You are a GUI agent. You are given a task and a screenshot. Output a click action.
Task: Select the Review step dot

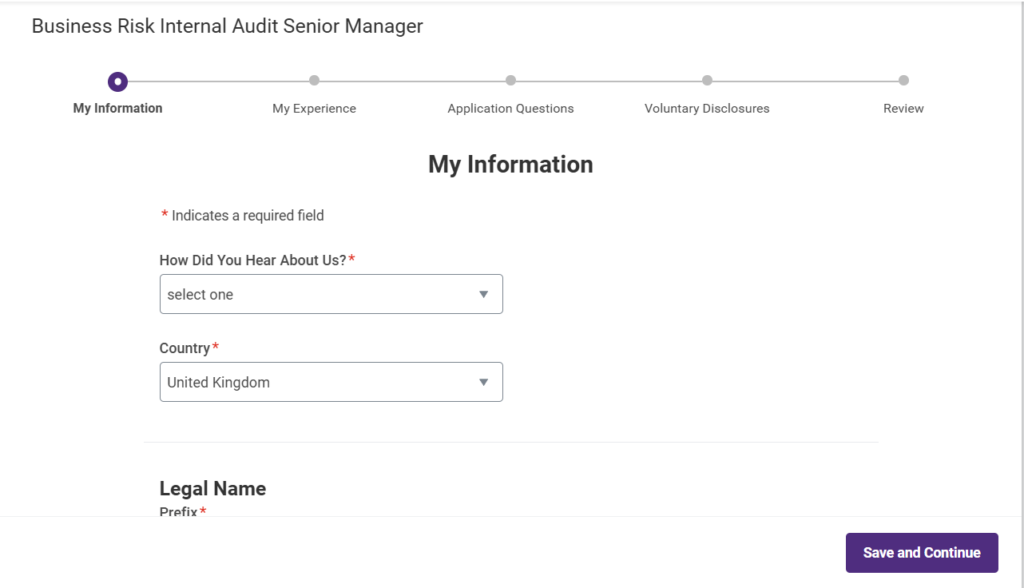(903, 80)
